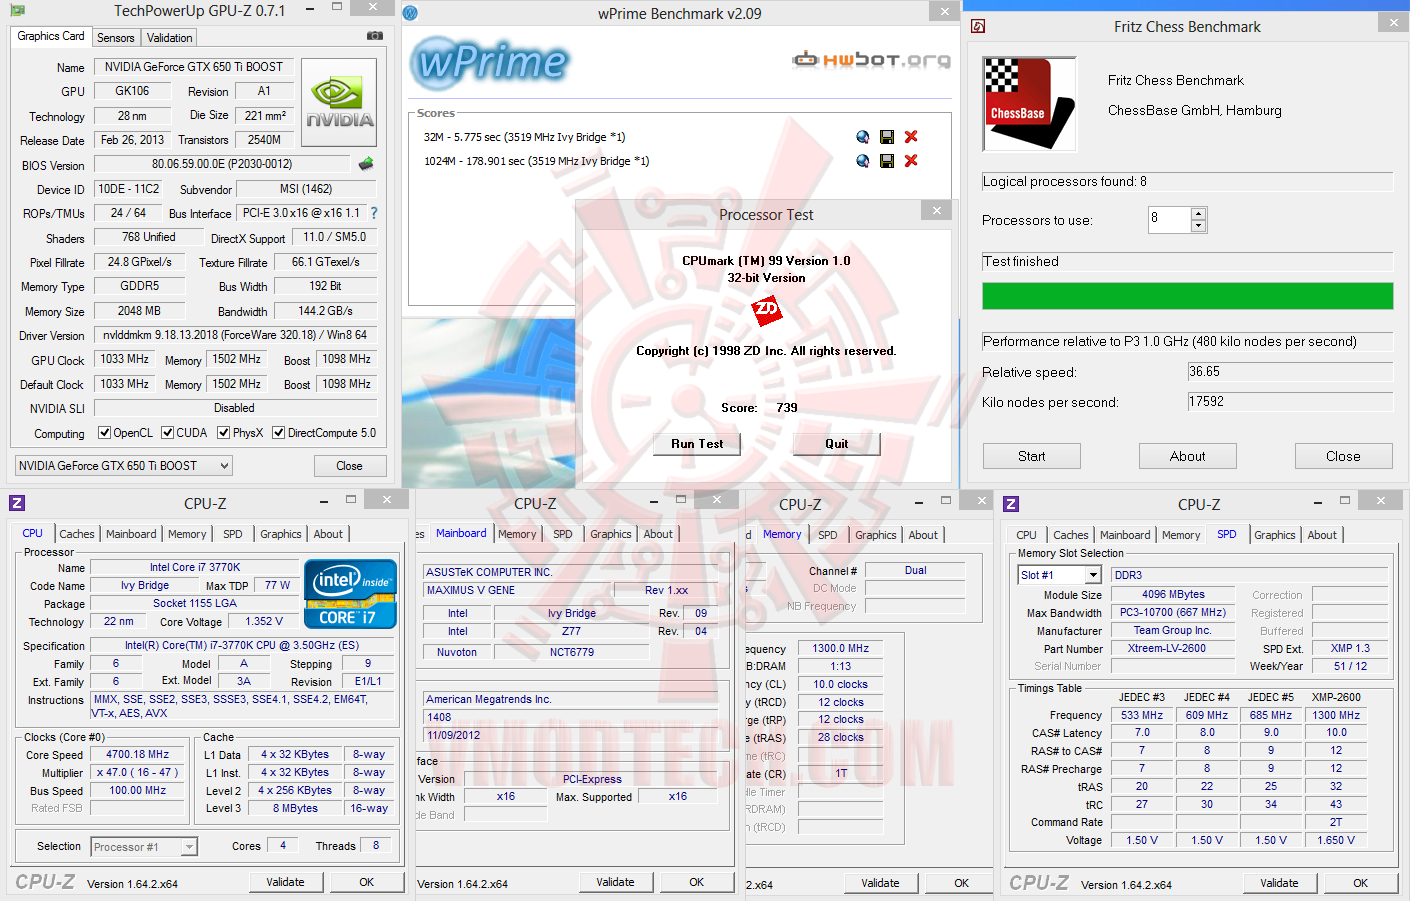Open the Caches tab in left CPU-Z window
The image size is (1410, 901).
[77, 534]
